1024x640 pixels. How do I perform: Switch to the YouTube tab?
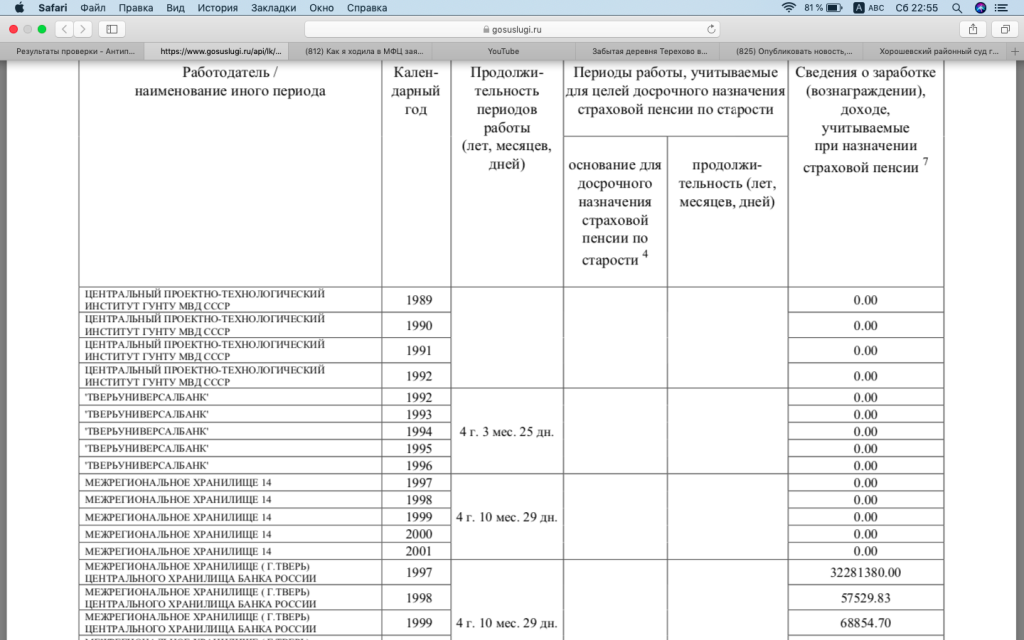tap(503, 50)
